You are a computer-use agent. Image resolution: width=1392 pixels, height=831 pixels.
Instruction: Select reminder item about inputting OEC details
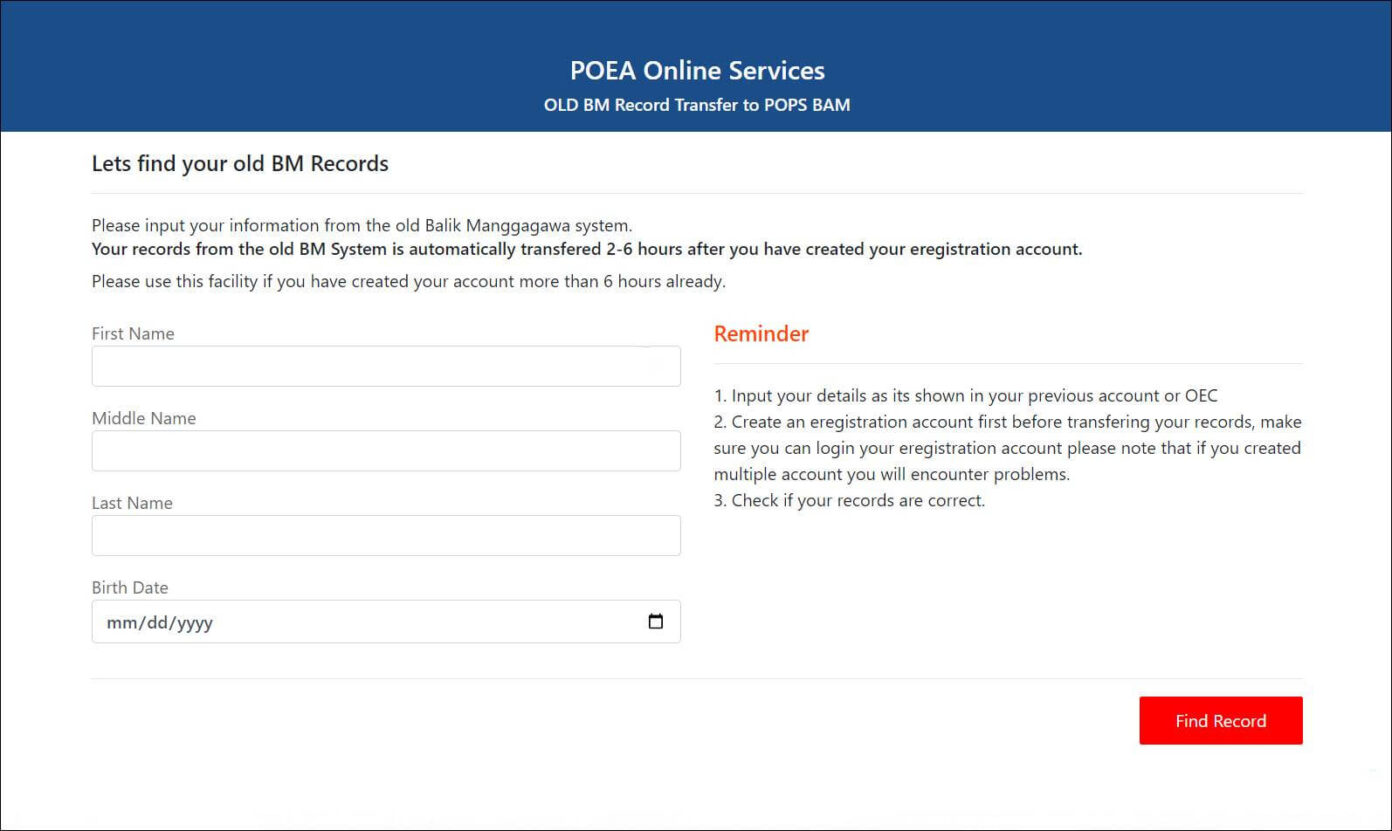tap(965, 395)
